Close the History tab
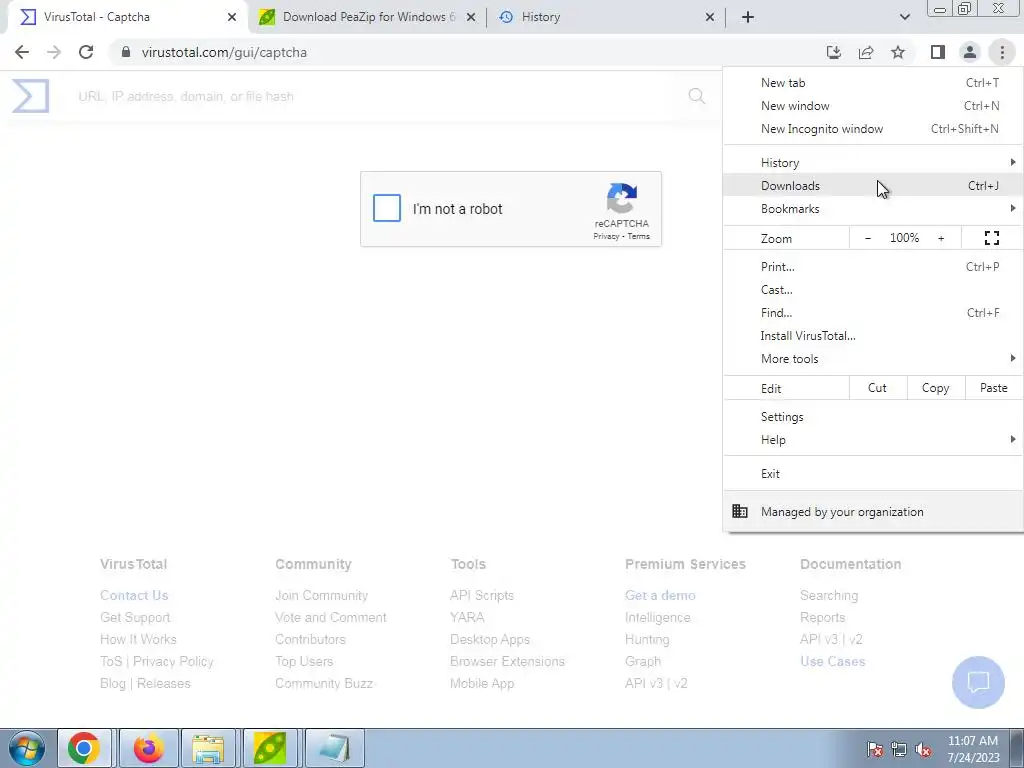The height and width of the screenshot is (768, 1024). point(710,17)
